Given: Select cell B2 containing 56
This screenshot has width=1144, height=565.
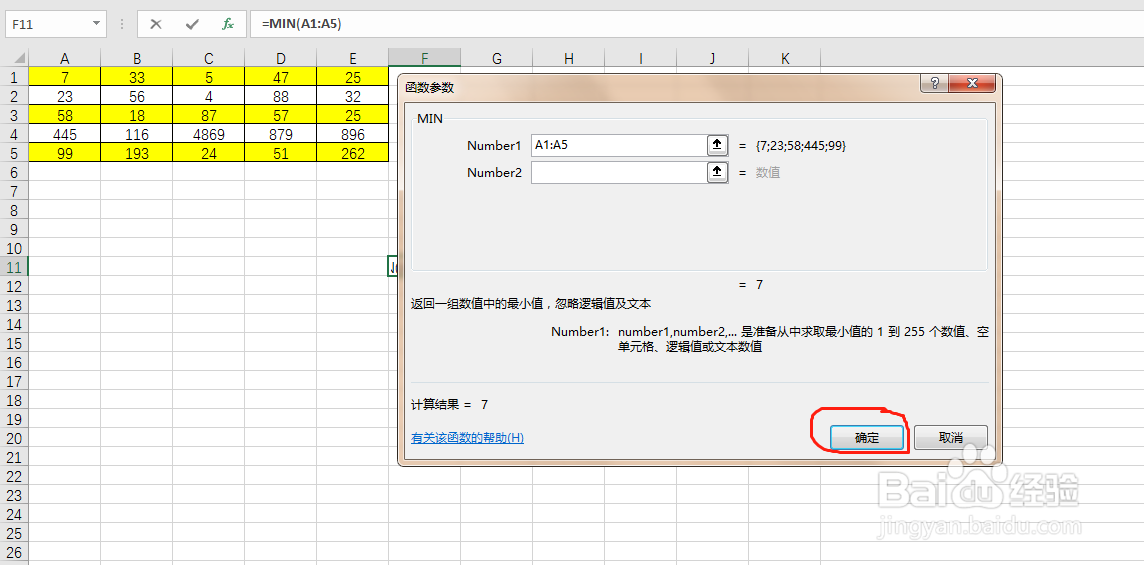Looking at the screenshot, I should (136, 96).
